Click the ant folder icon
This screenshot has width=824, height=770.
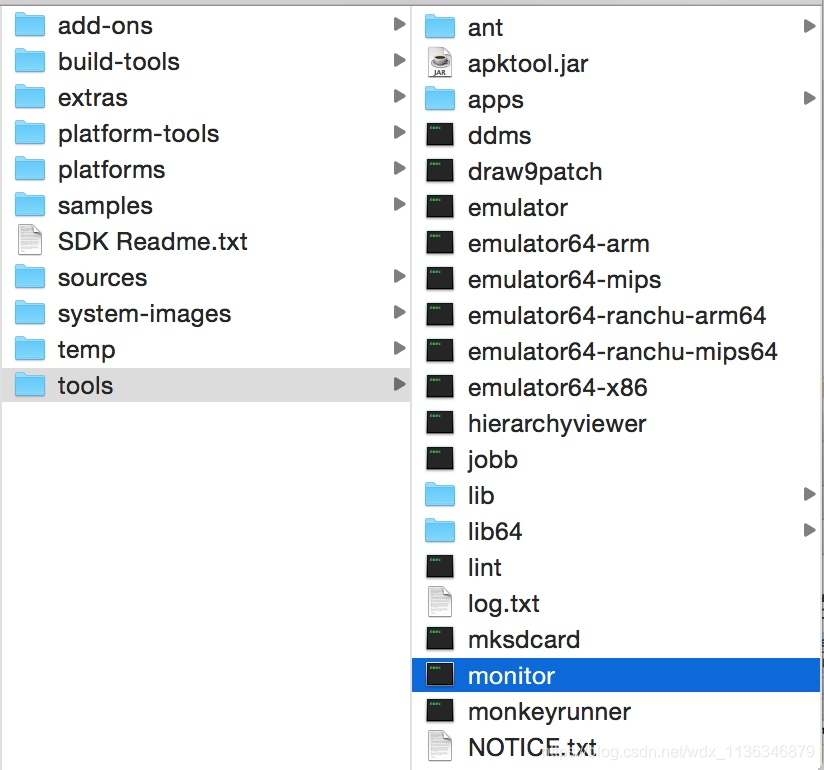(440, 27)
